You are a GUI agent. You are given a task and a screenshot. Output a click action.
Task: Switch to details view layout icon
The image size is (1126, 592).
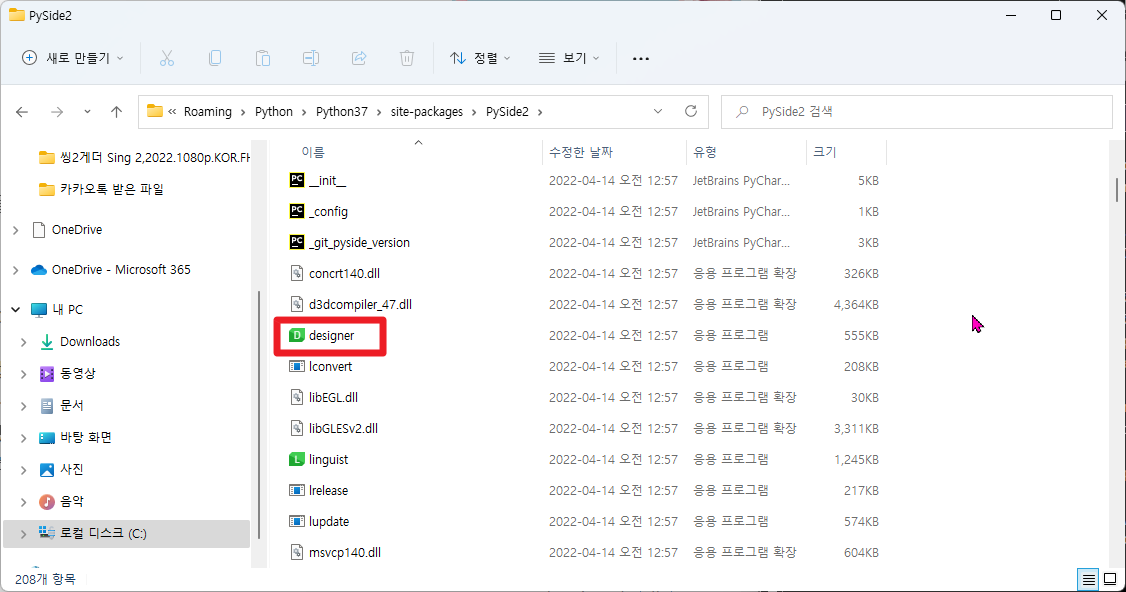1089,579
